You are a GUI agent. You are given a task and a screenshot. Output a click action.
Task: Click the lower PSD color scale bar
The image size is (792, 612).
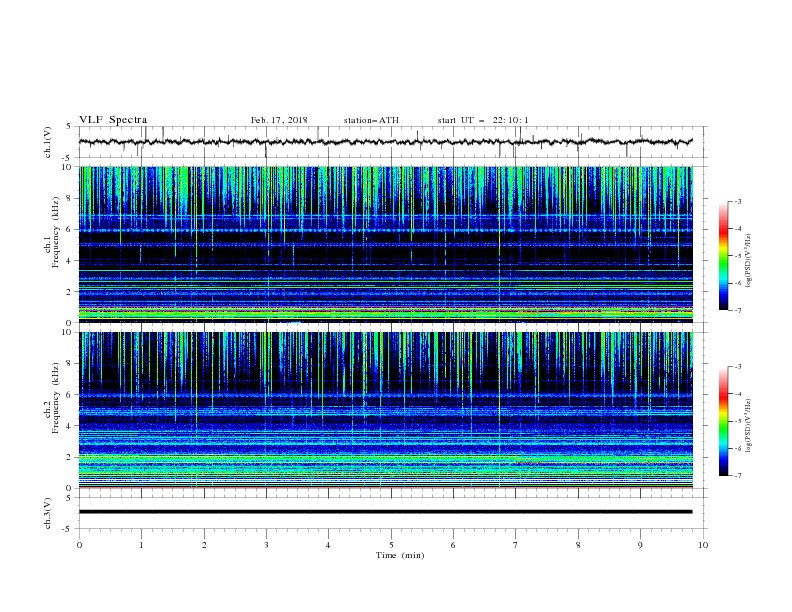click(x=724, y=421)
